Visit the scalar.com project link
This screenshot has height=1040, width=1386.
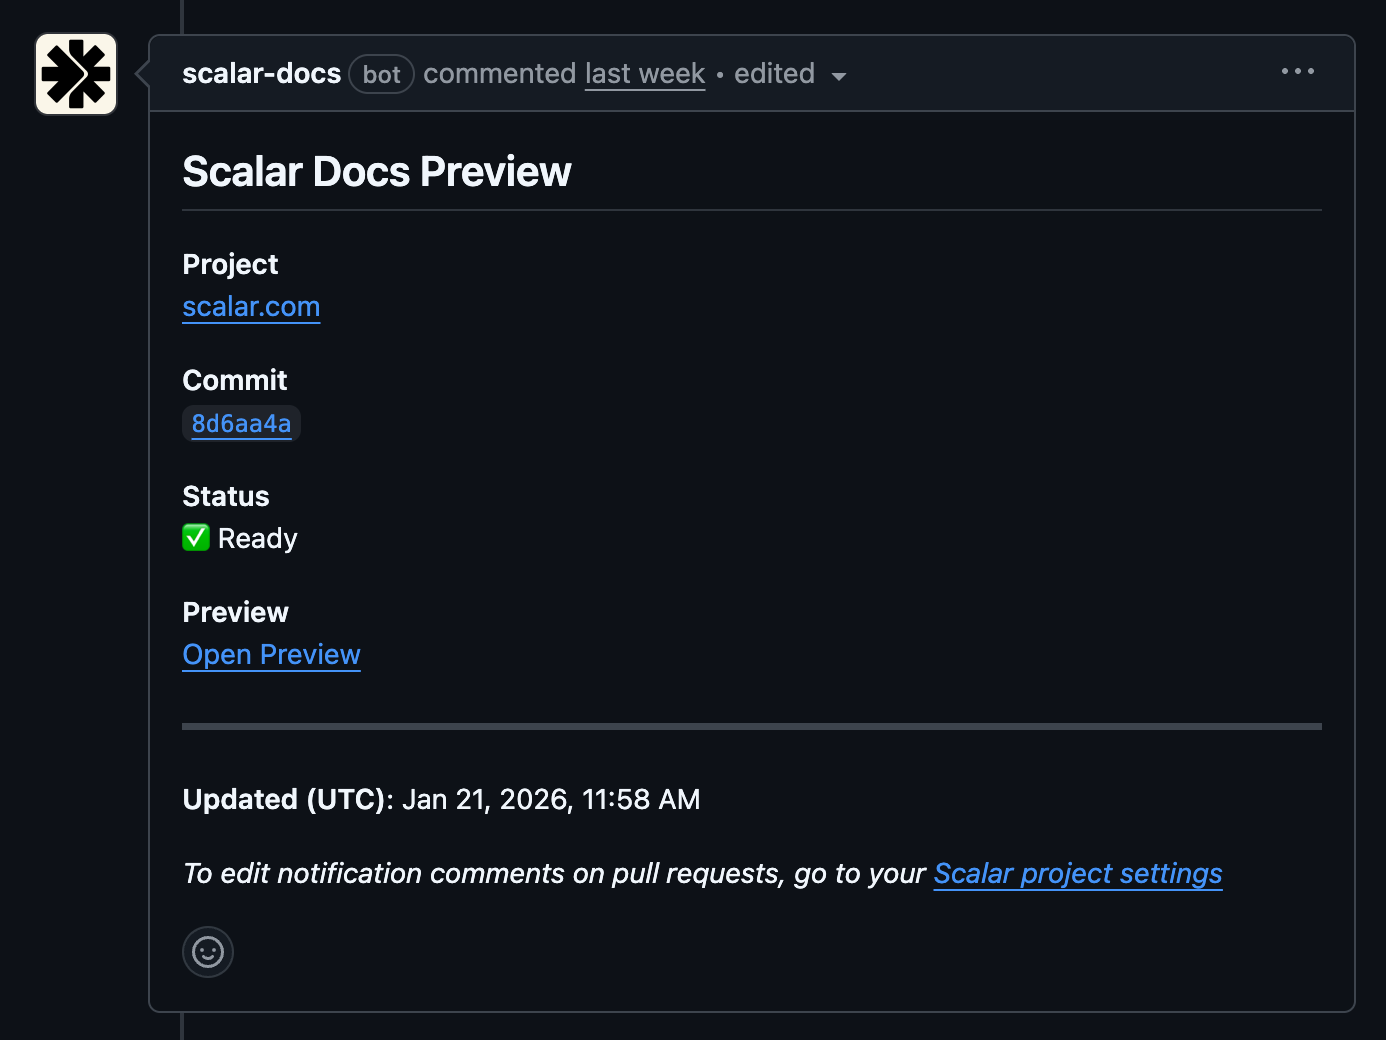pyautogui.click(x=251, y=307)
